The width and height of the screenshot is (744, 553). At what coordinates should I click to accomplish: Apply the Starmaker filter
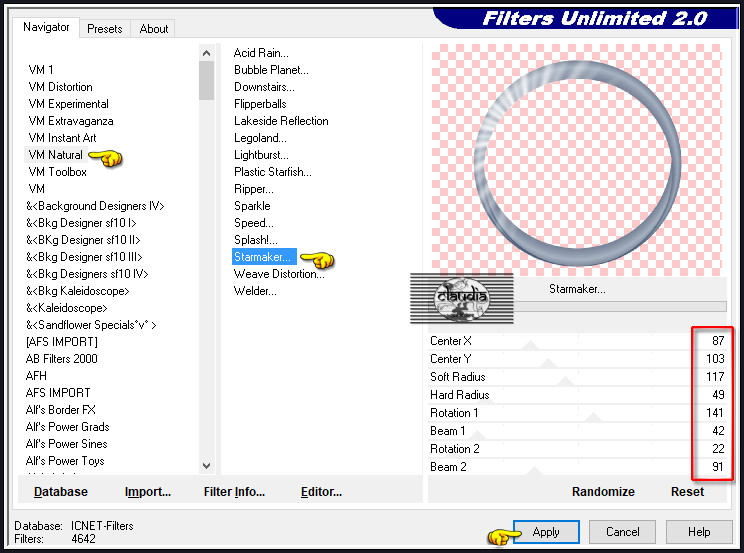[x=546, y=532]
